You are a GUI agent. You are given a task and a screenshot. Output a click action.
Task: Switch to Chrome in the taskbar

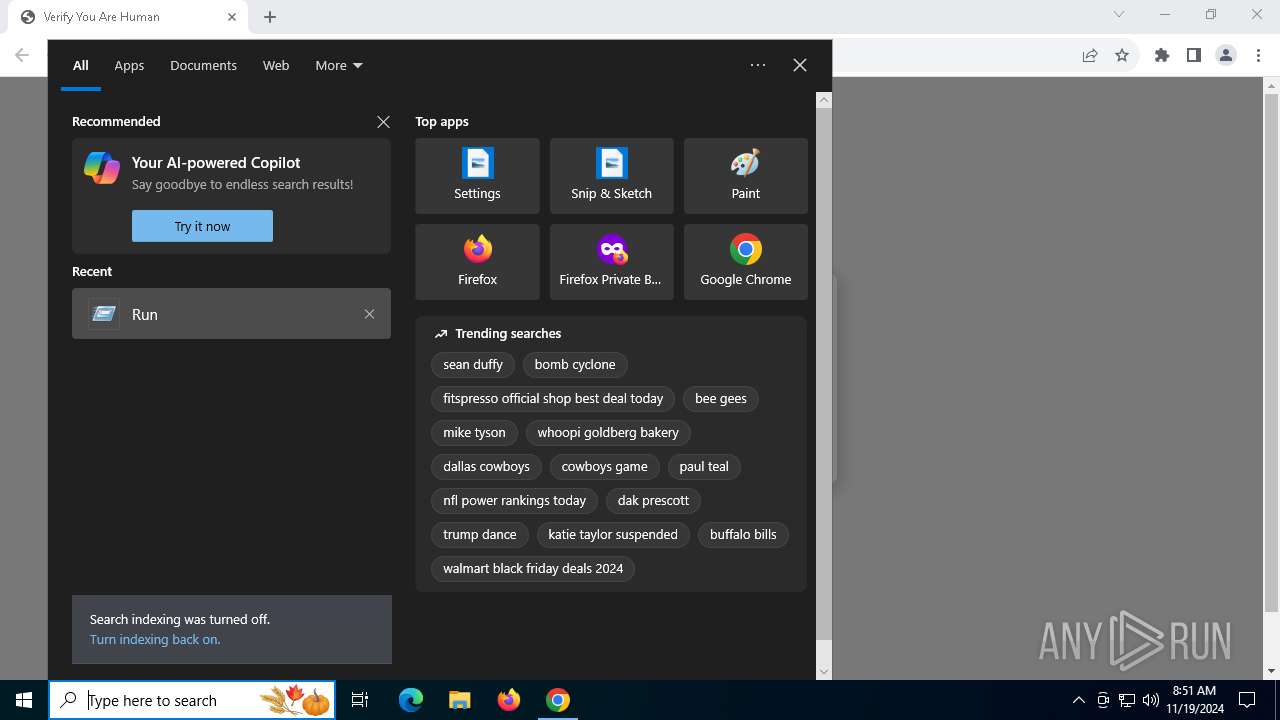tap(558, 700)
